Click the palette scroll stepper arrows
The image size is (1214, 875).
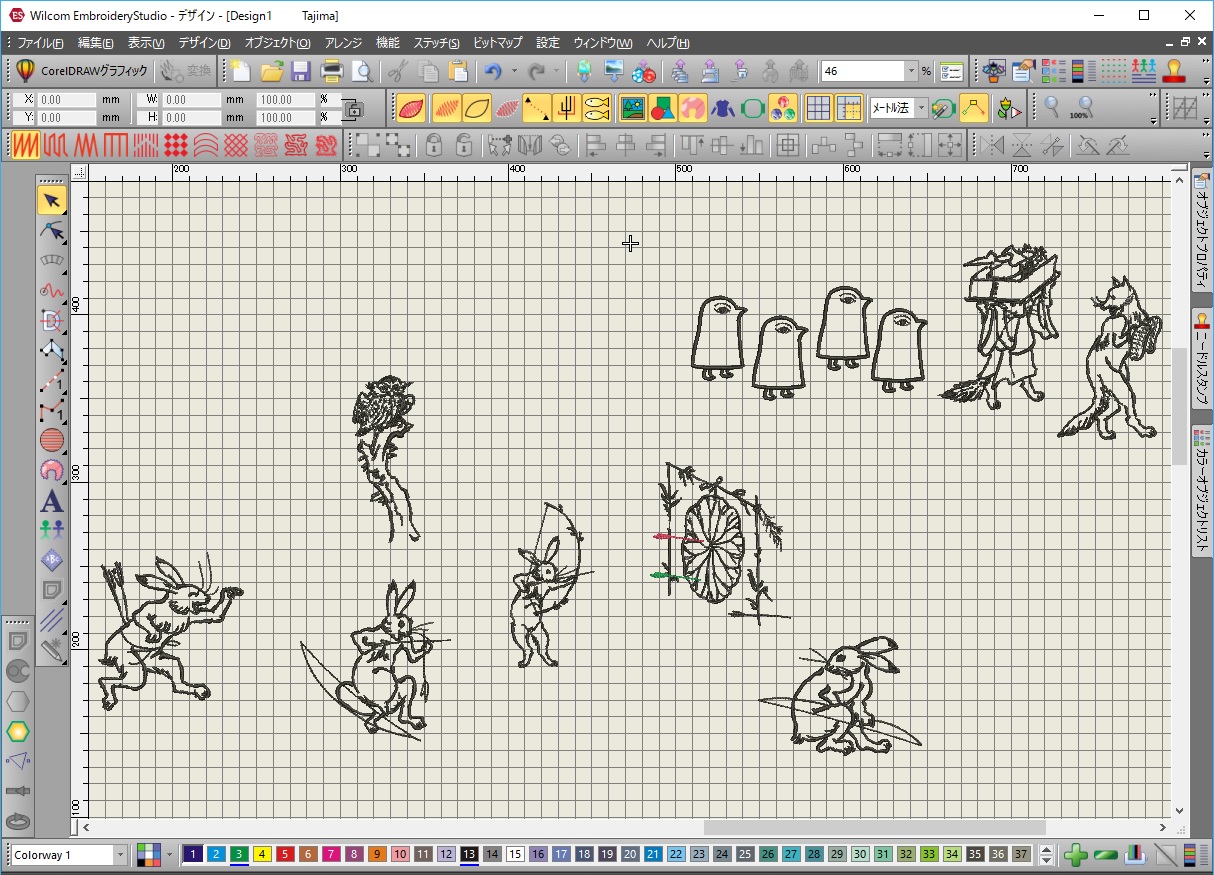pyautogui.click(x=1046, y=855)
